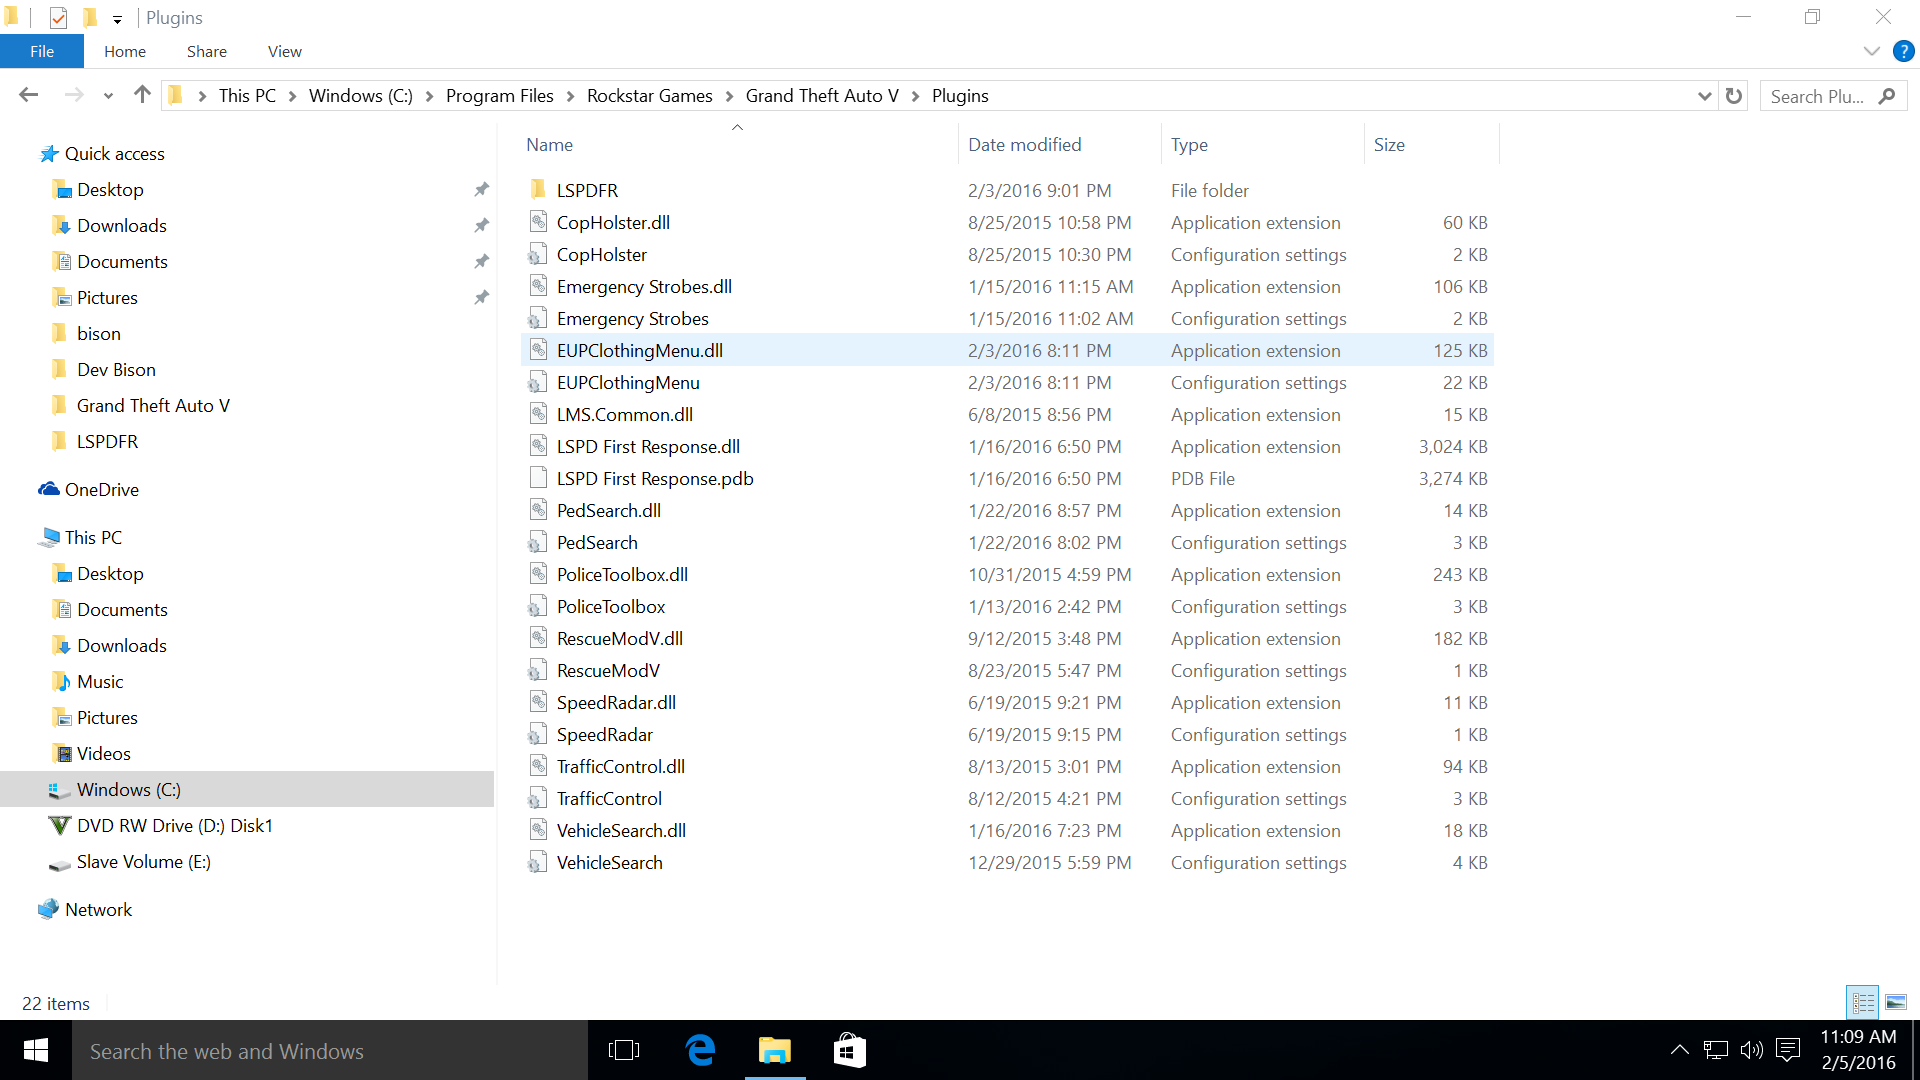Click the Back navigation arrow
Image resolution: width=1920 pixels, height=1080 pixels.
click(x=29, y=95)
